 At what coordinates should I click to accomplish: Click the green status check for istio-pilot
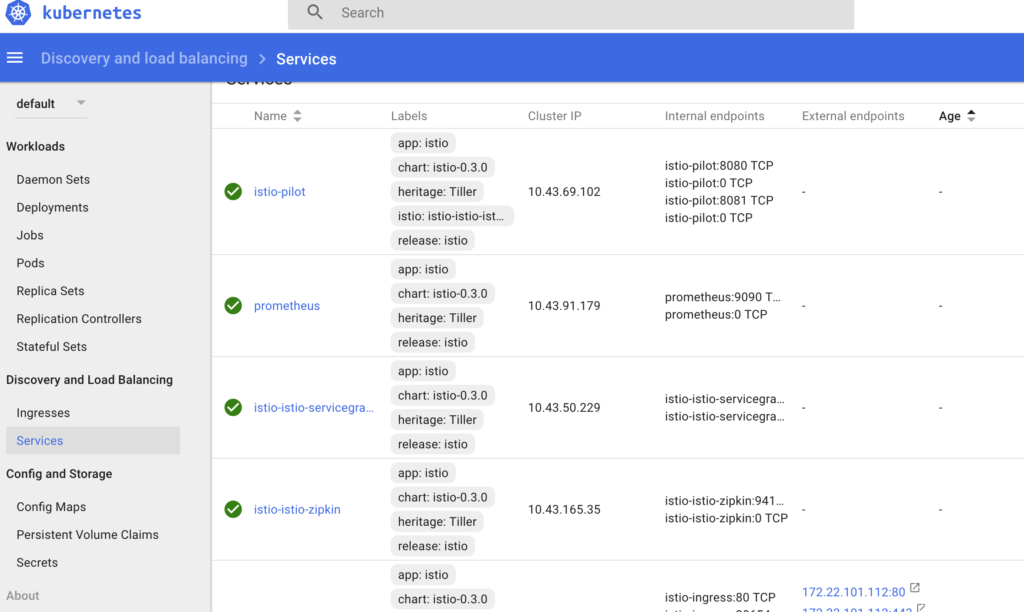point(233,192)
